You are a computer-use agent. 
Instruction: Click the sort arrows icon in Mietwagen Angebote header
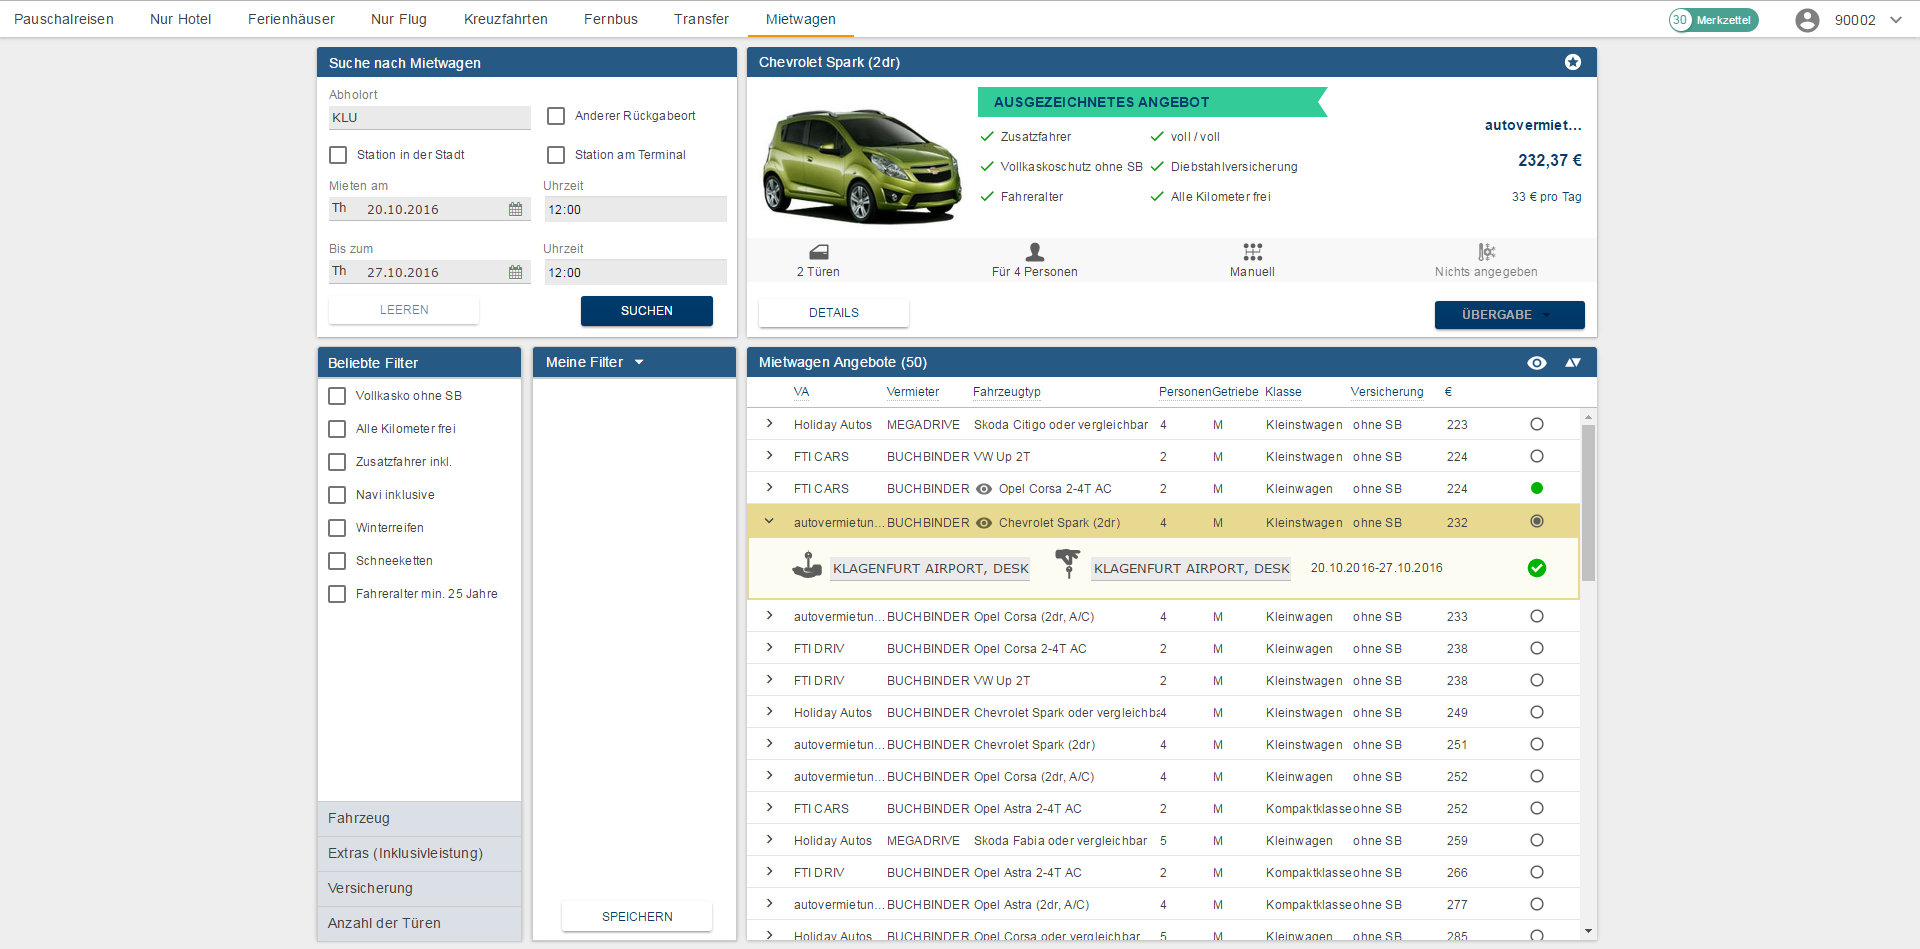(1573, 363)
